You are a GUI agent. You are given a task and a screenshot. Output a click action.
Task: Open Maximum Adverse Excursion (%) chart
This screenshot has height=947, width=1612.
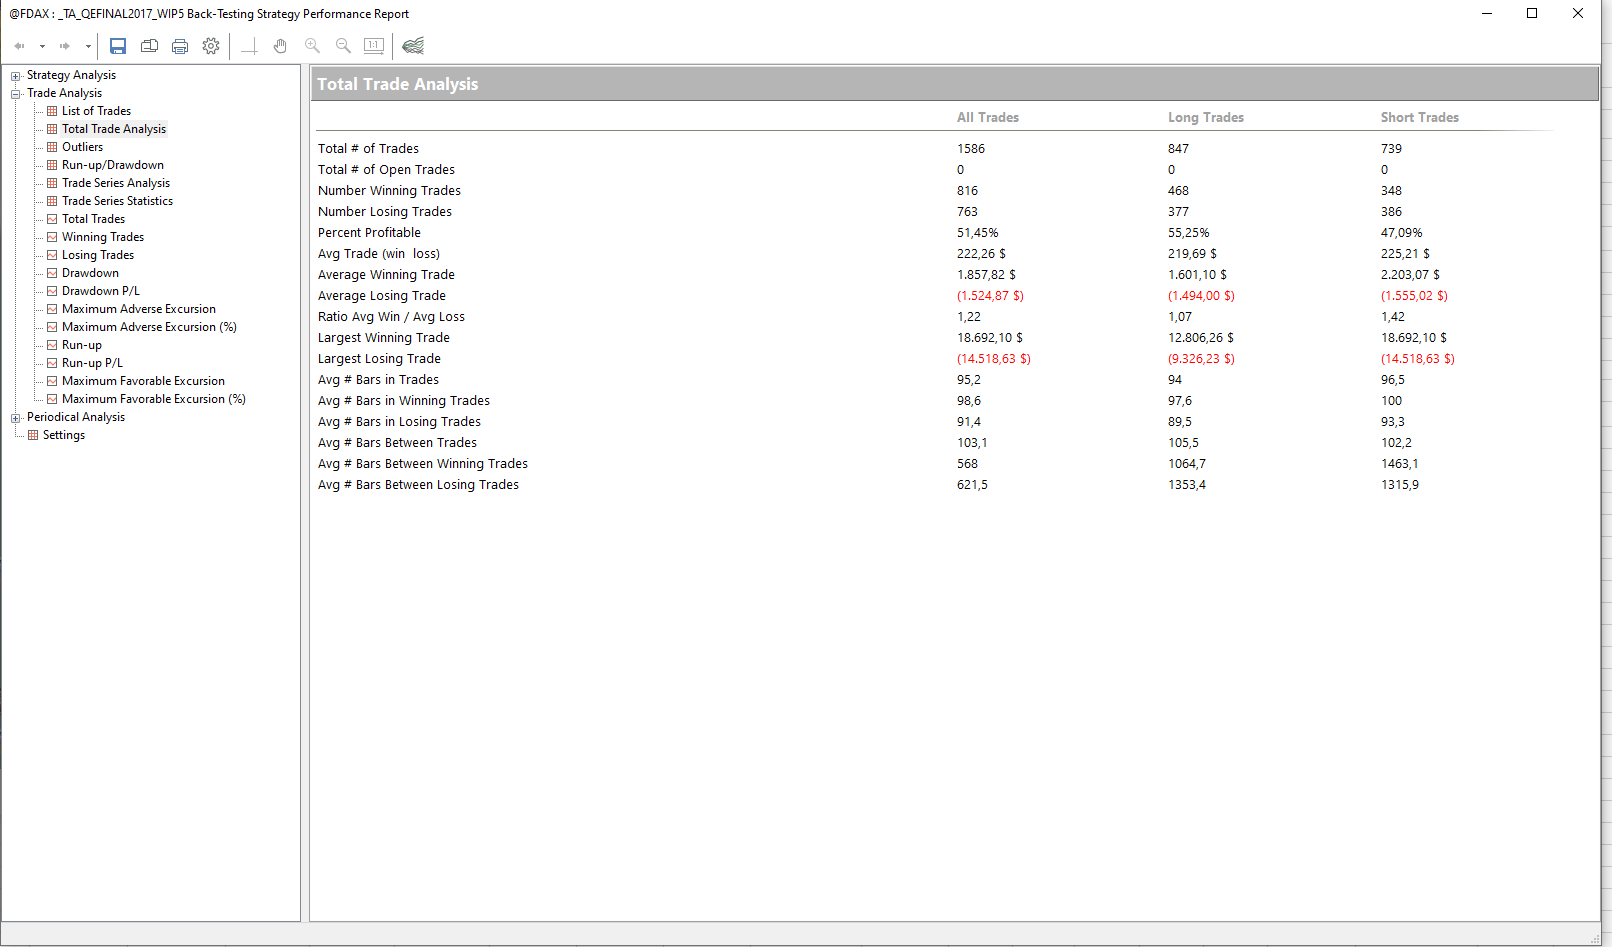tap(148, 327)
